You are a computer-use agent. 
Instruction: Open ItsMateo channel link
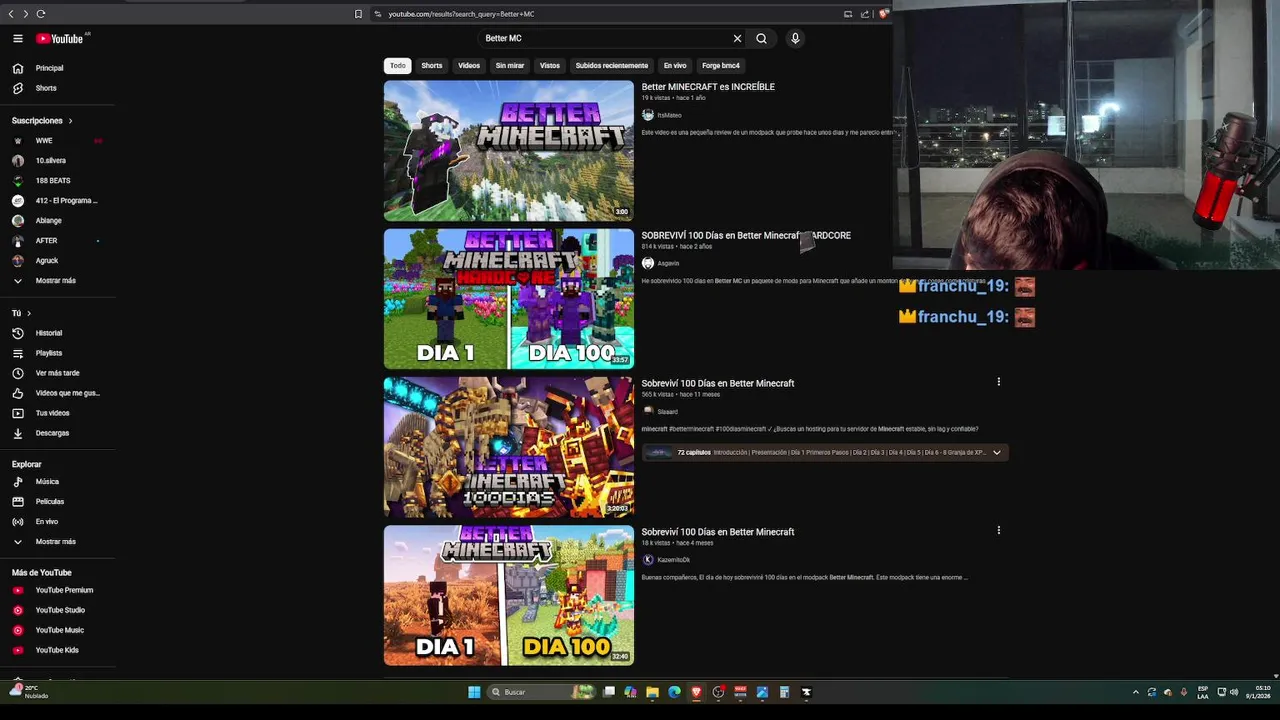point(669,115)
